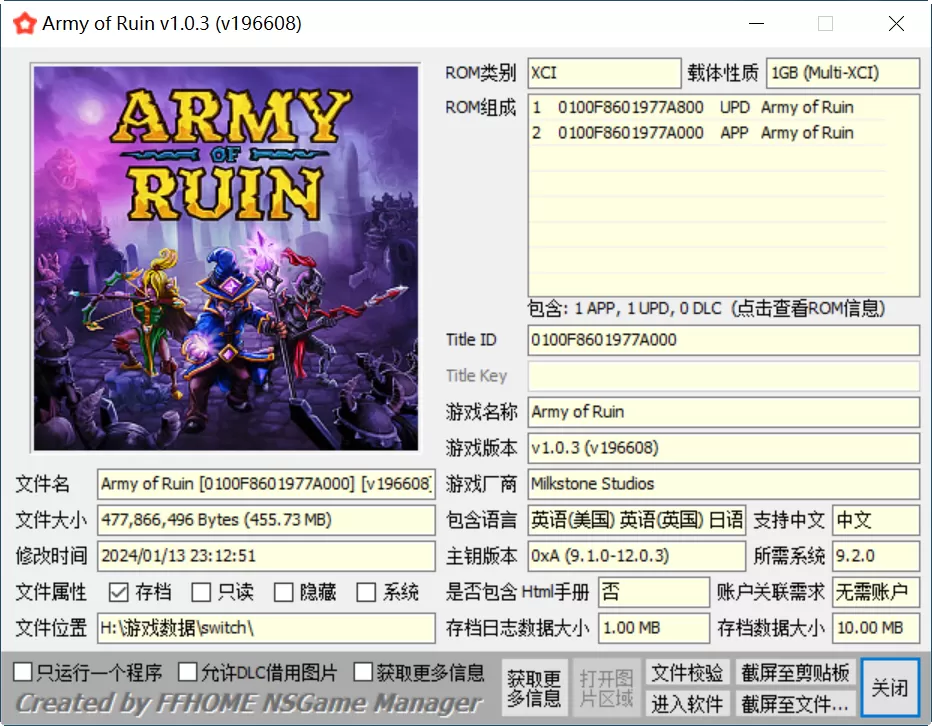932x726 pixels.
Task: Click the 文件校验 verification button
Action: (687, 673)
